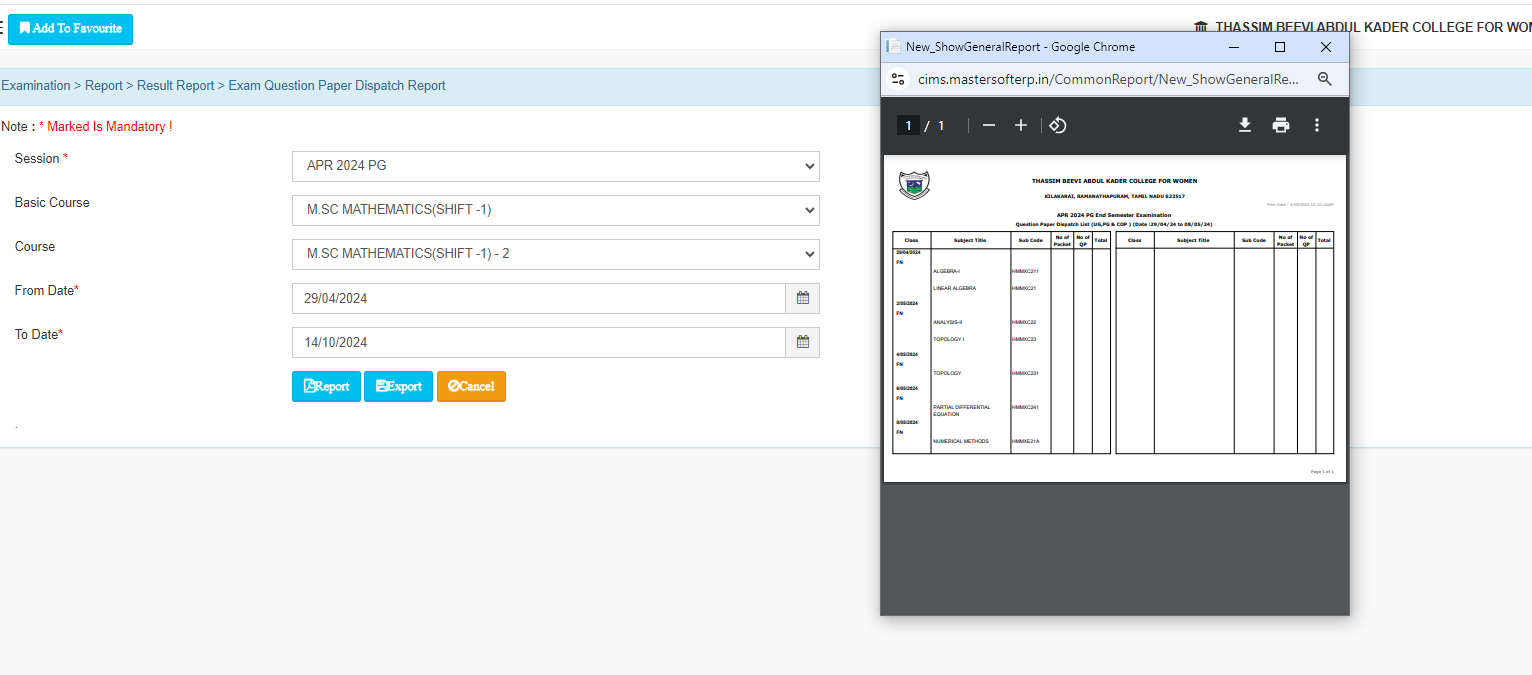Expand the Course dropdown
The image size is (1532, 675).
click(555, 254)
